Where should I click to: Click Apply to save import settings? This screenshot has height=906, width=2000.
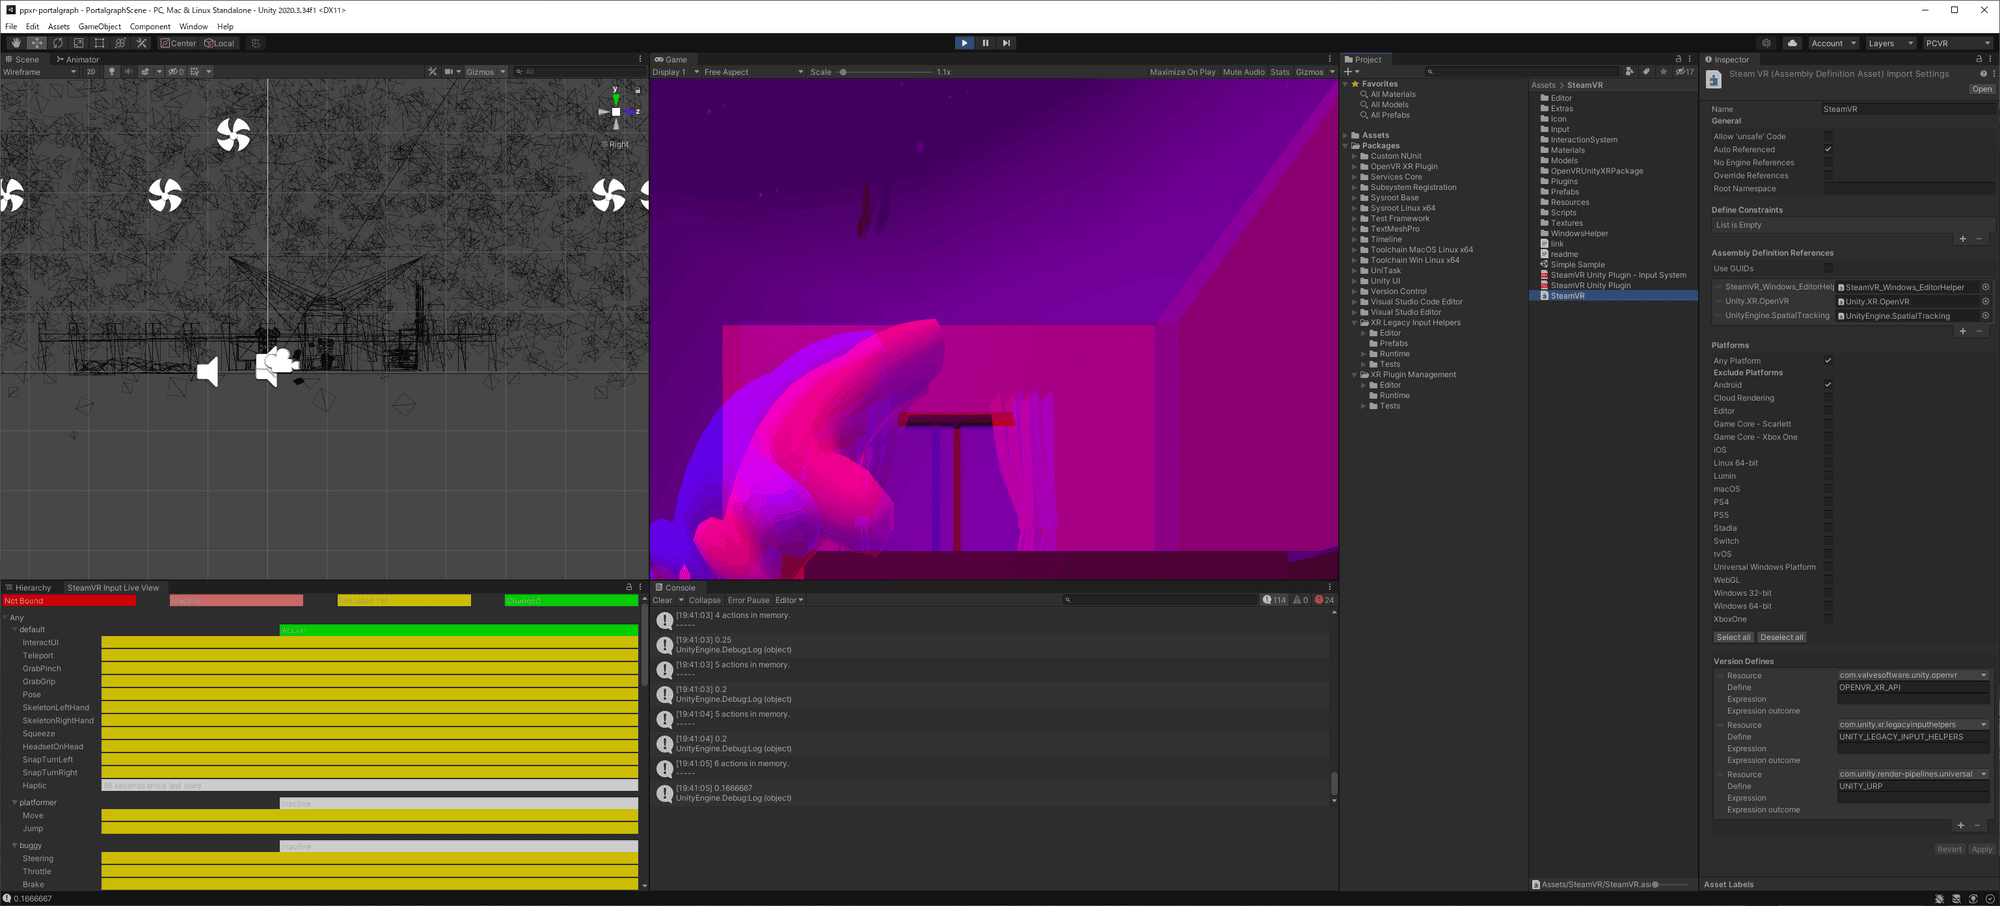(1982, 848)
